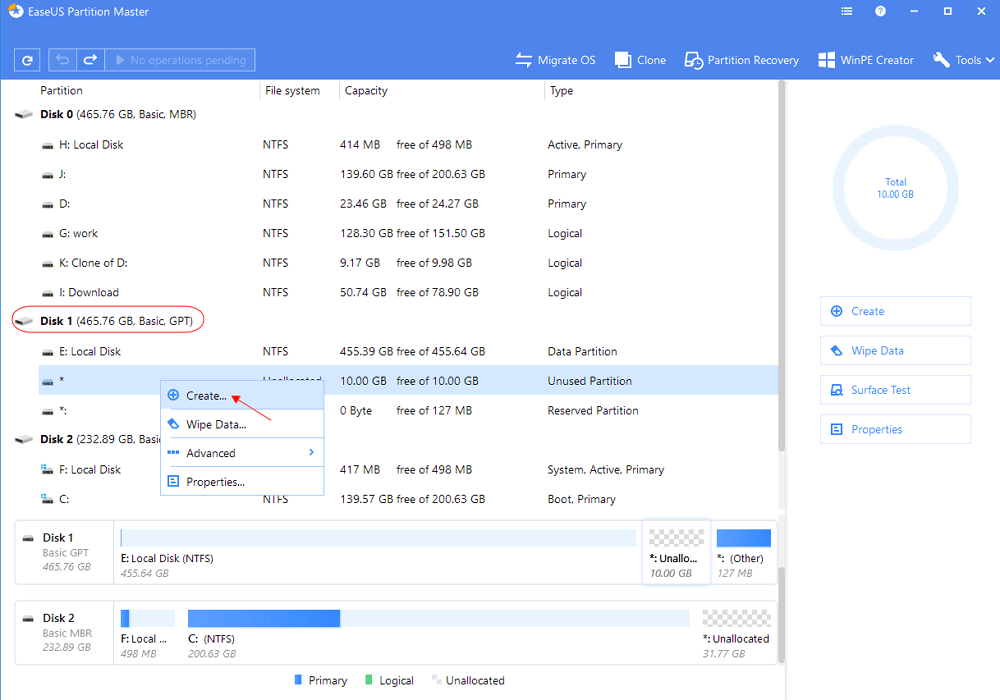Select the H: Local Disk partition
The image size is (1000, 700).
tap(408, 145)
